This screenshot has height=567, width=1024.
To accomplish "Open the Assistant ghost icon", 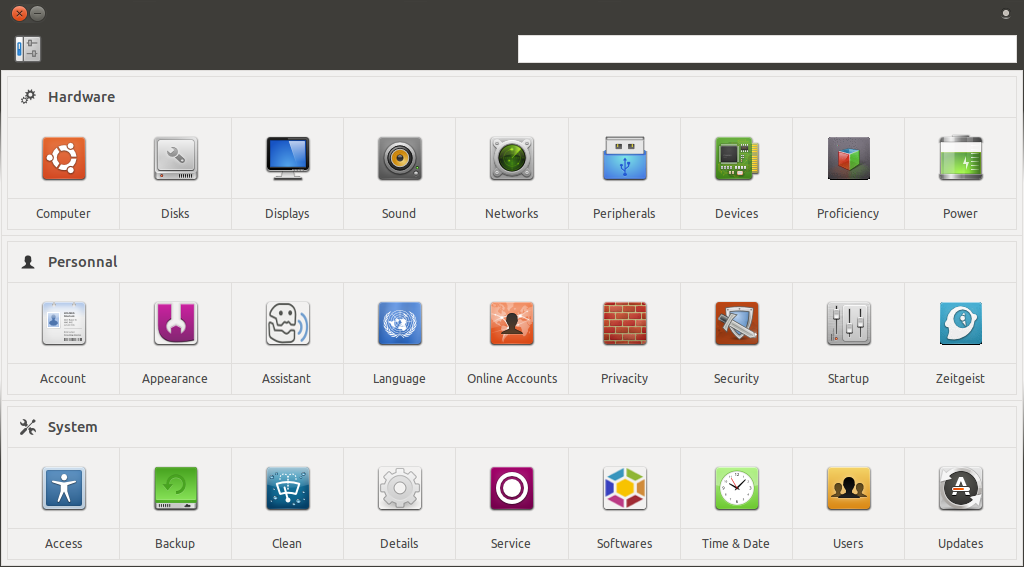I will [287, 323].
